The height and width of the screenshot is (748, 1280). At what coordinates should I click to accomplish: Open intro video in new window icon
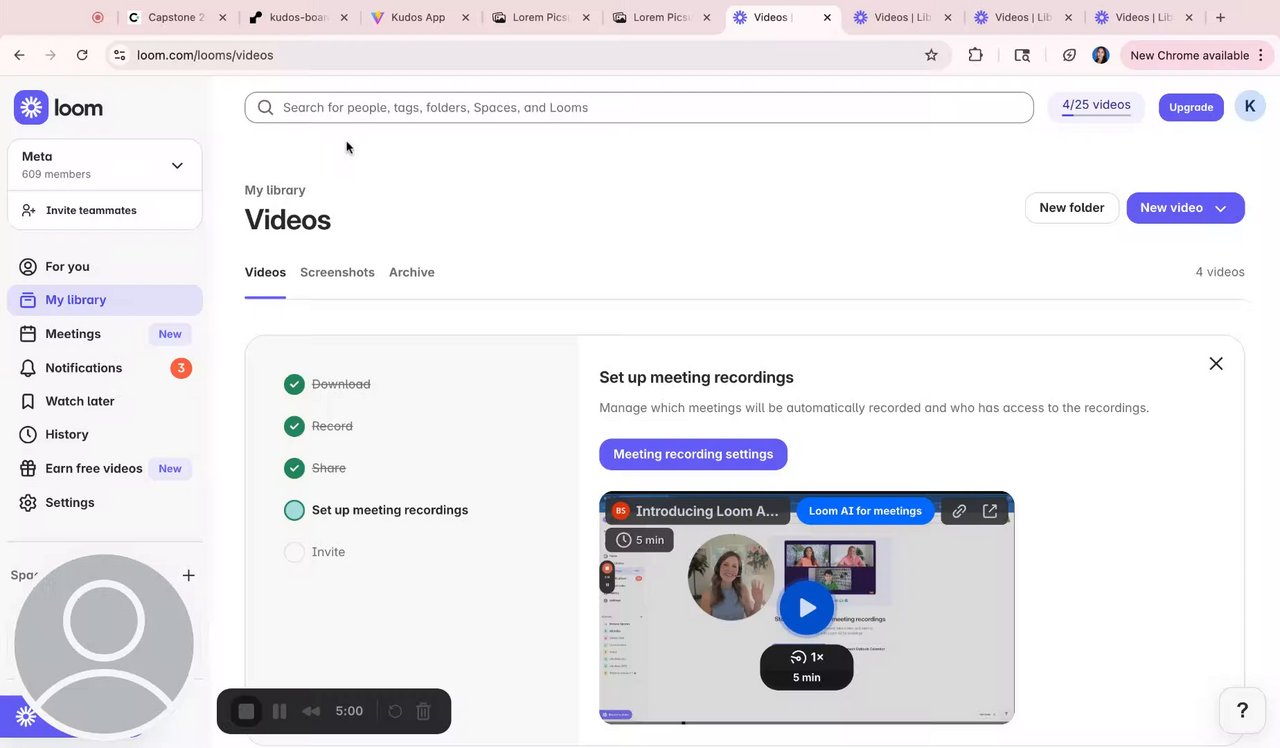[x=990, y=511]
